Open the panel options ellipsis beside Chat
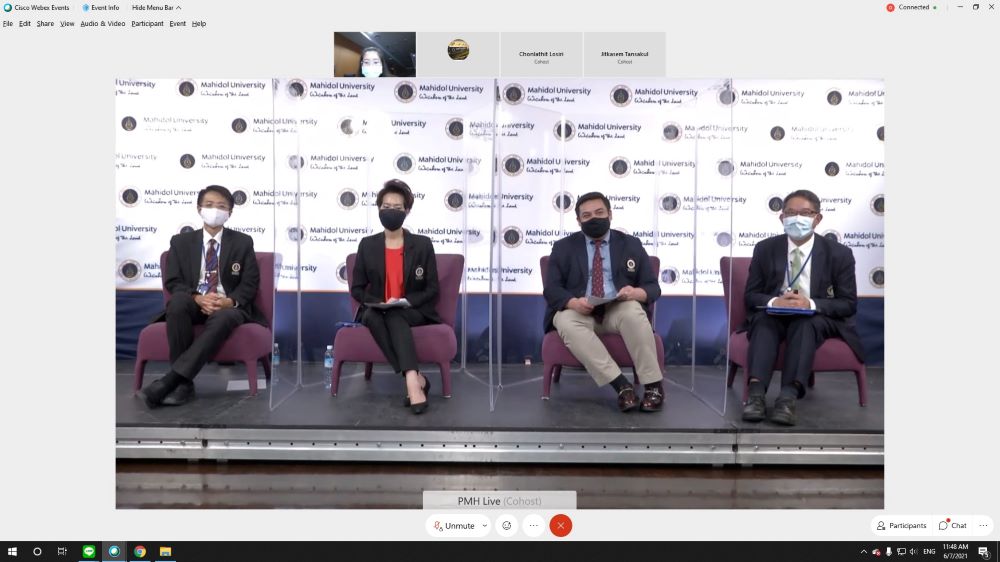The image size is (1000, 562). [x=983, y=526]
